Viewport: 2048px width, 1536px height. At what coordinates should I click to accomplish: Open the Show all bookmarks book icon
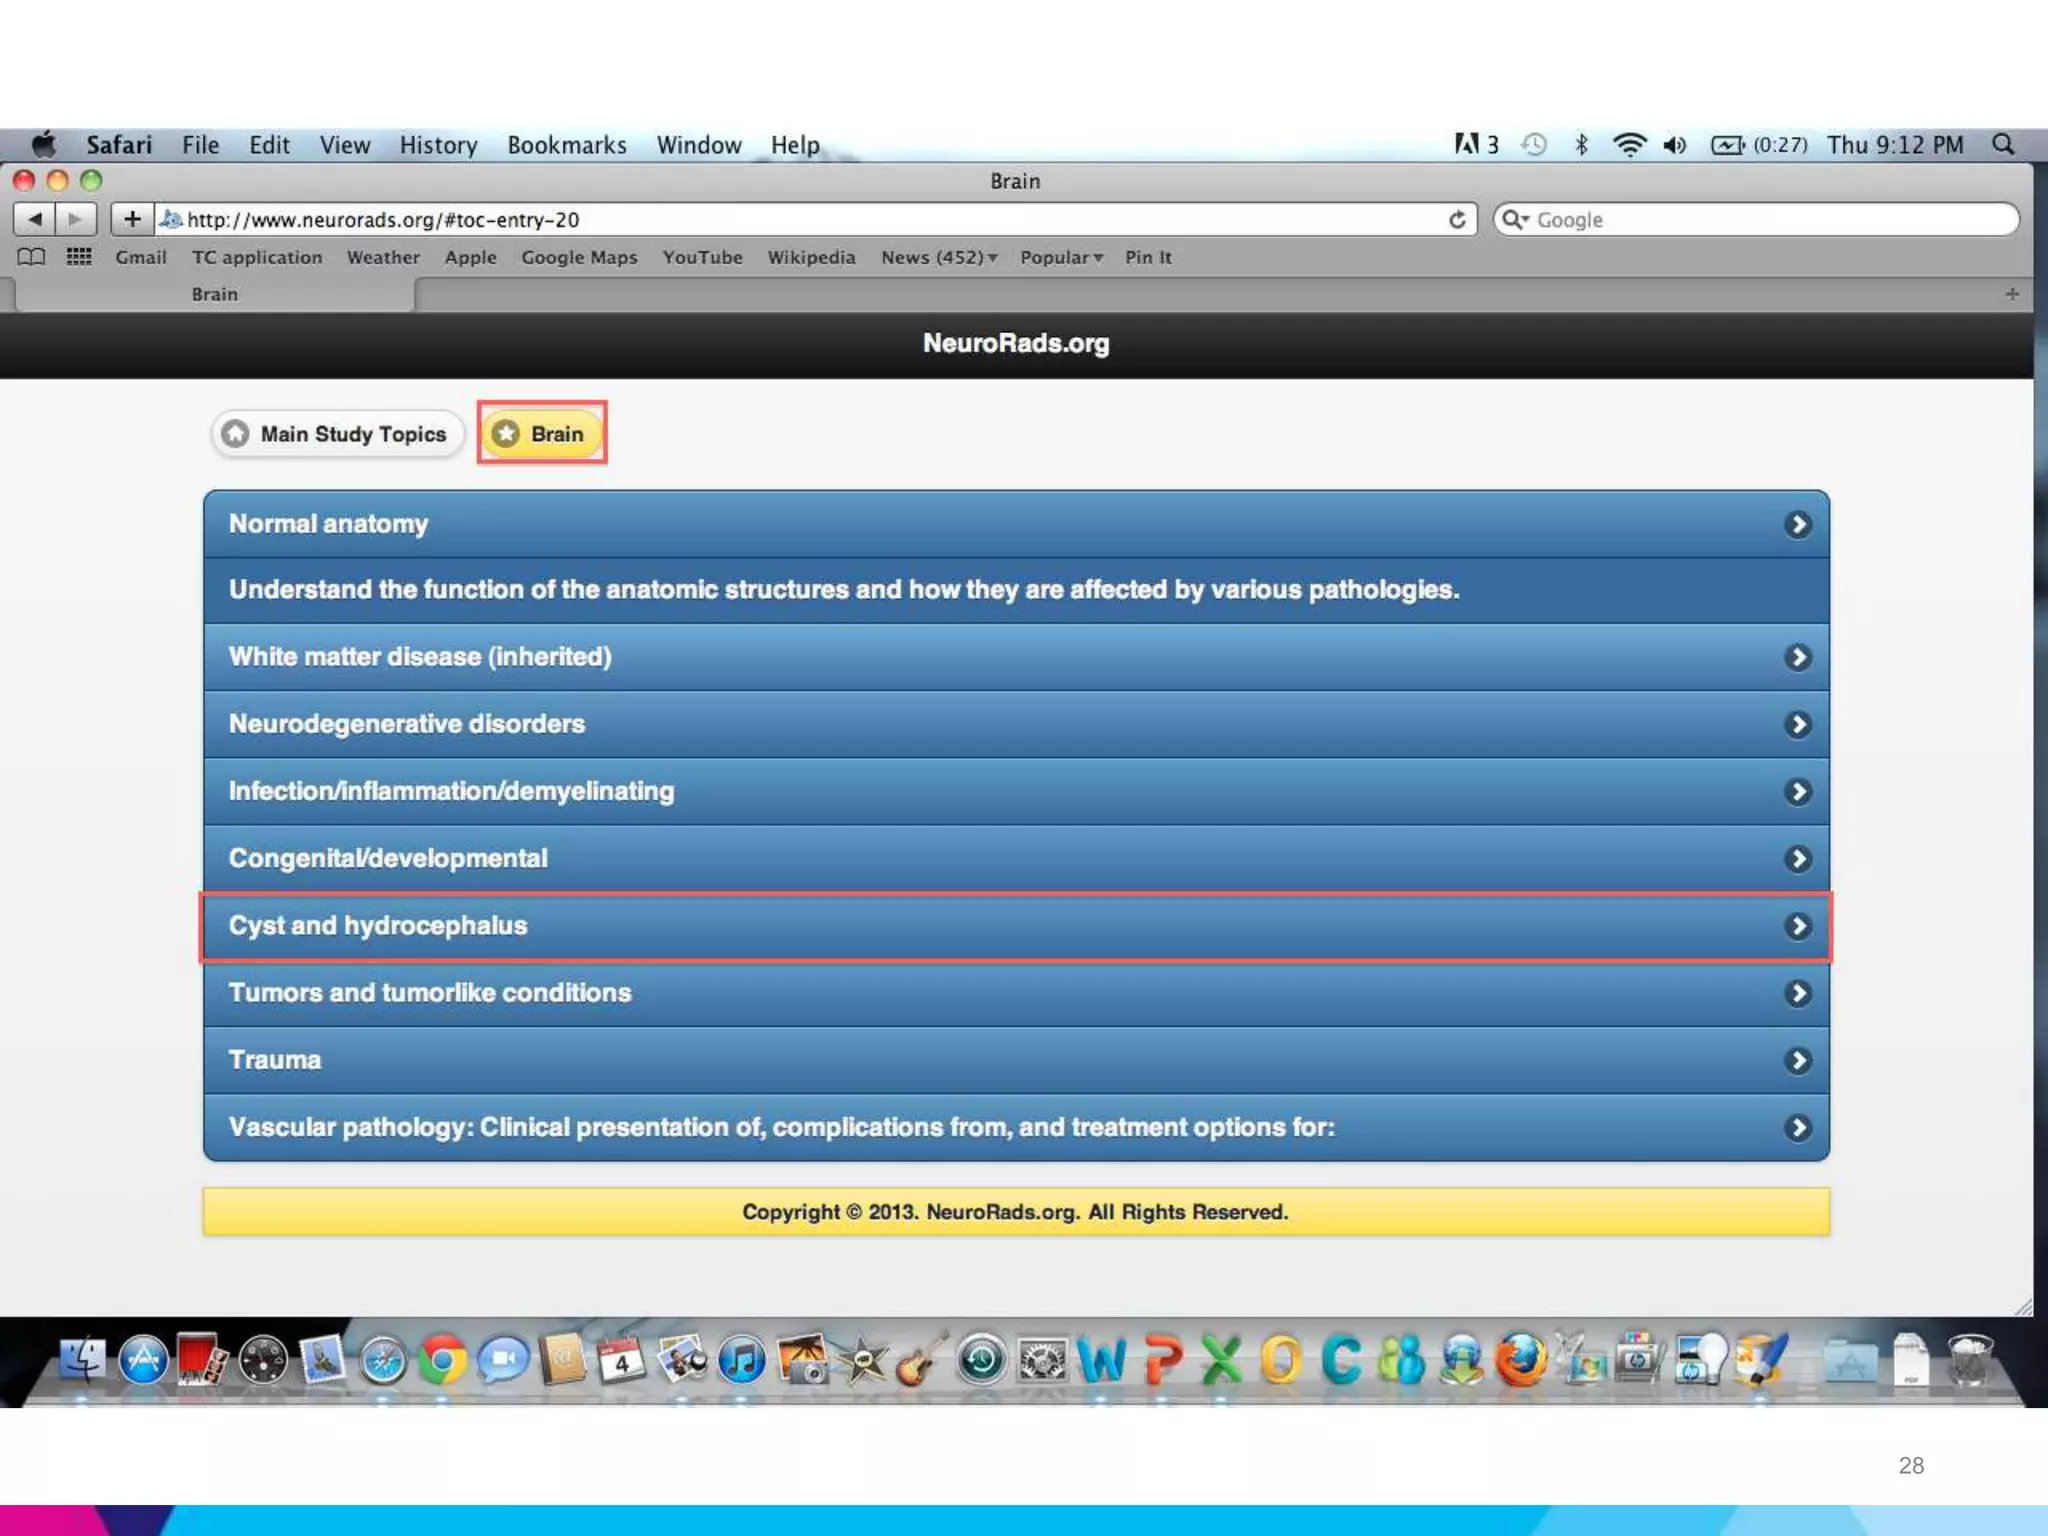coord(31,257)
